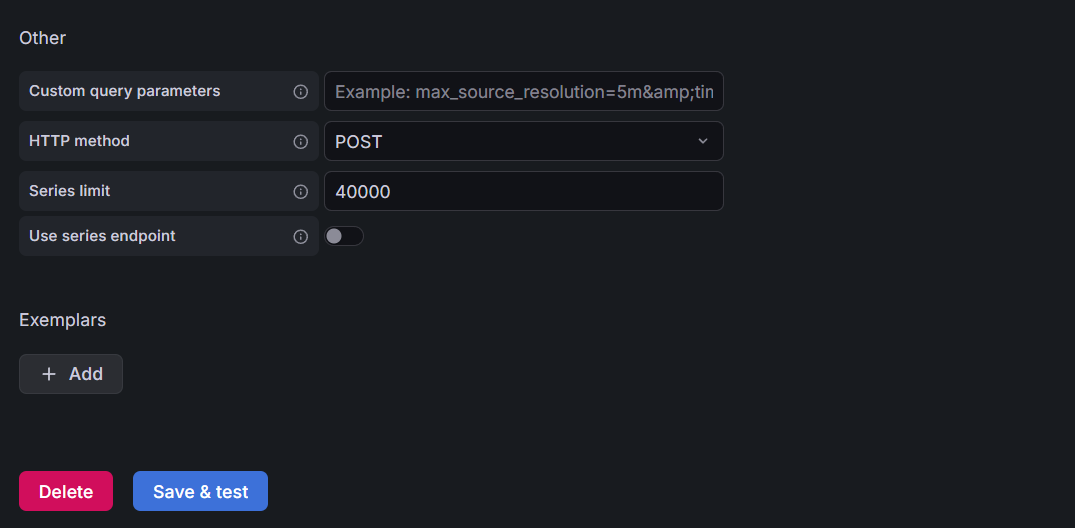Image resolution: width=1075 pixels, height=528 pixels.
Task: Click the Add exemplar button label
Action: [x=86, y=374]
